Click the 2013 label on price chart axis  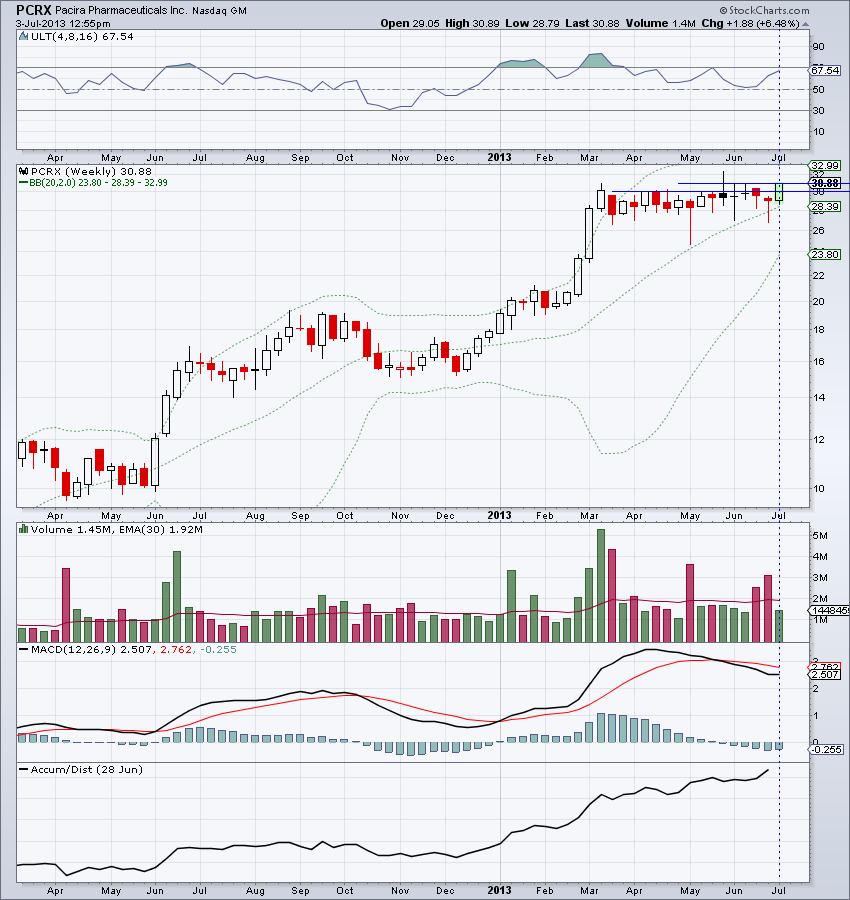499,516
